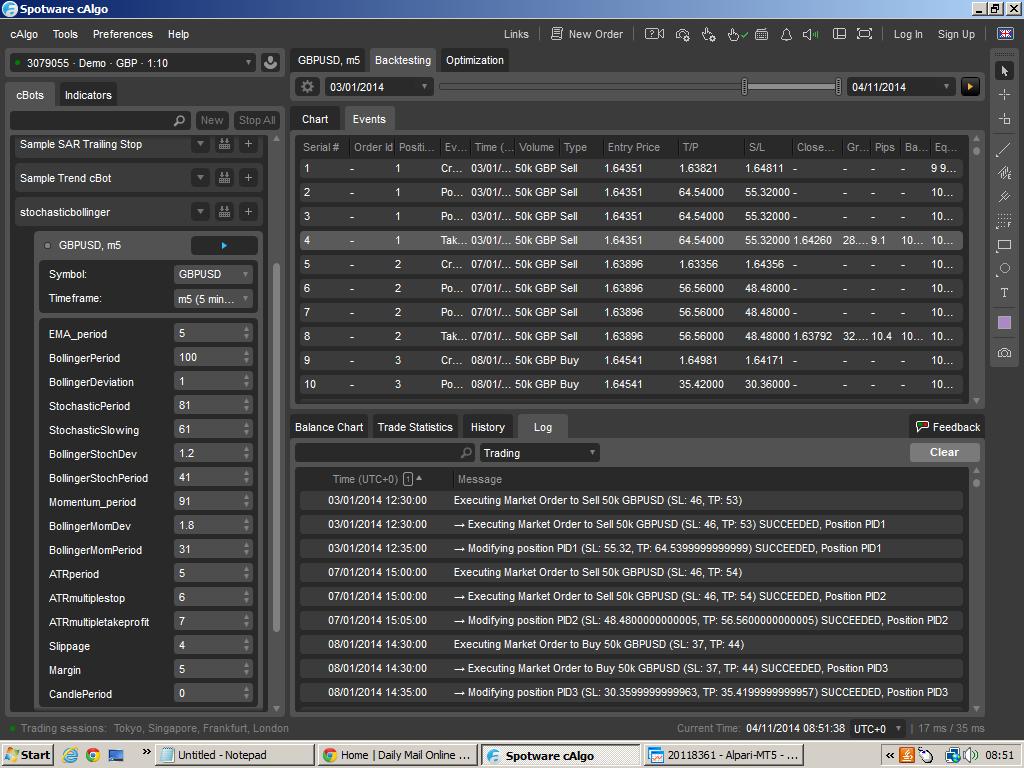Click the Sign Up link
The image size is (1024, 768).
click(956, 34)
